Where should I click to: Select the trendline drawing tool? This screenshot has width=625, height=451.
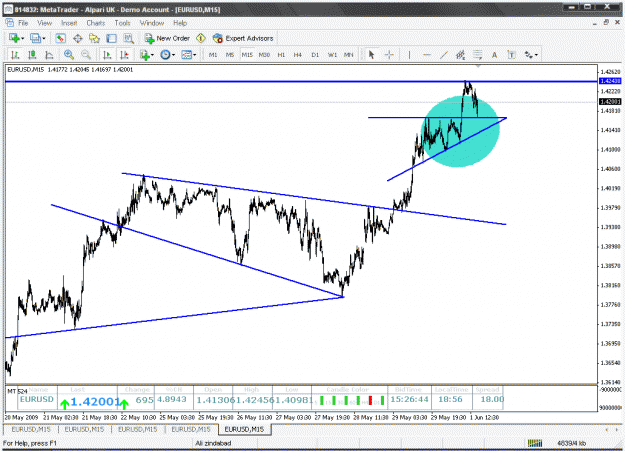[x=444, y=55]
